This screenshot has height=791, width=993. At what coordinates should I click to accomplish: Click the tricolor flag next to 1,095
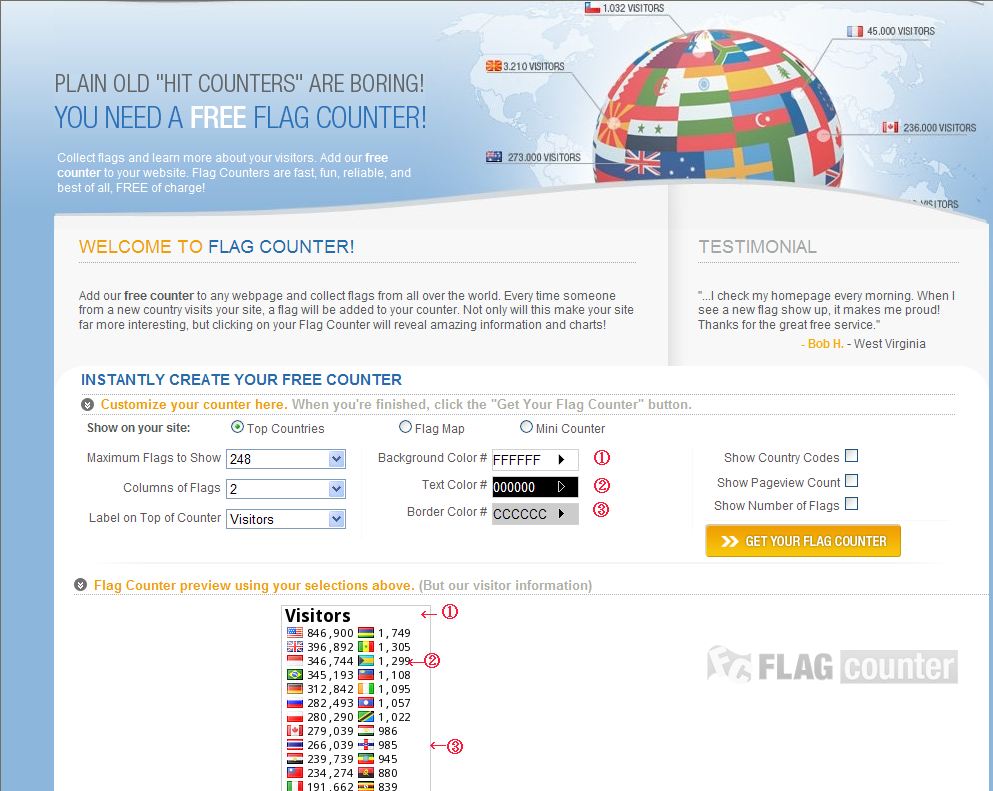[365, 688]
